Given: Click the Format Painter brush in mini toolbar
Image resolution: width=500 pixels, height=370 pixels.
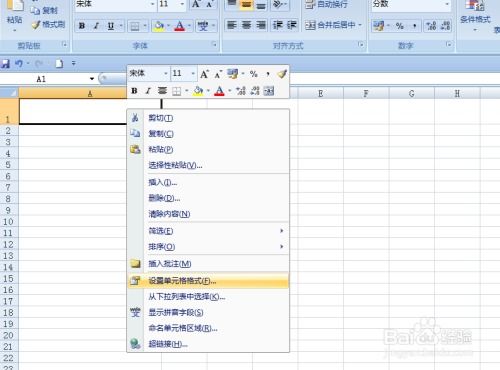Looking at the screenshot, I should [x=282, y=74].
